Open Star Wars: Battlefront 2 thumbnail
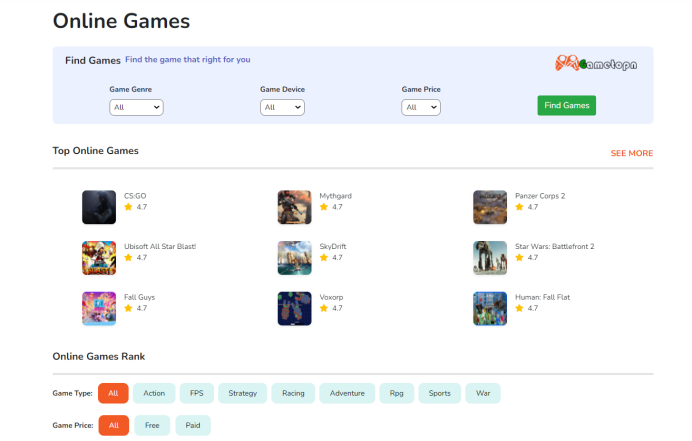 [x=490, y=258]
